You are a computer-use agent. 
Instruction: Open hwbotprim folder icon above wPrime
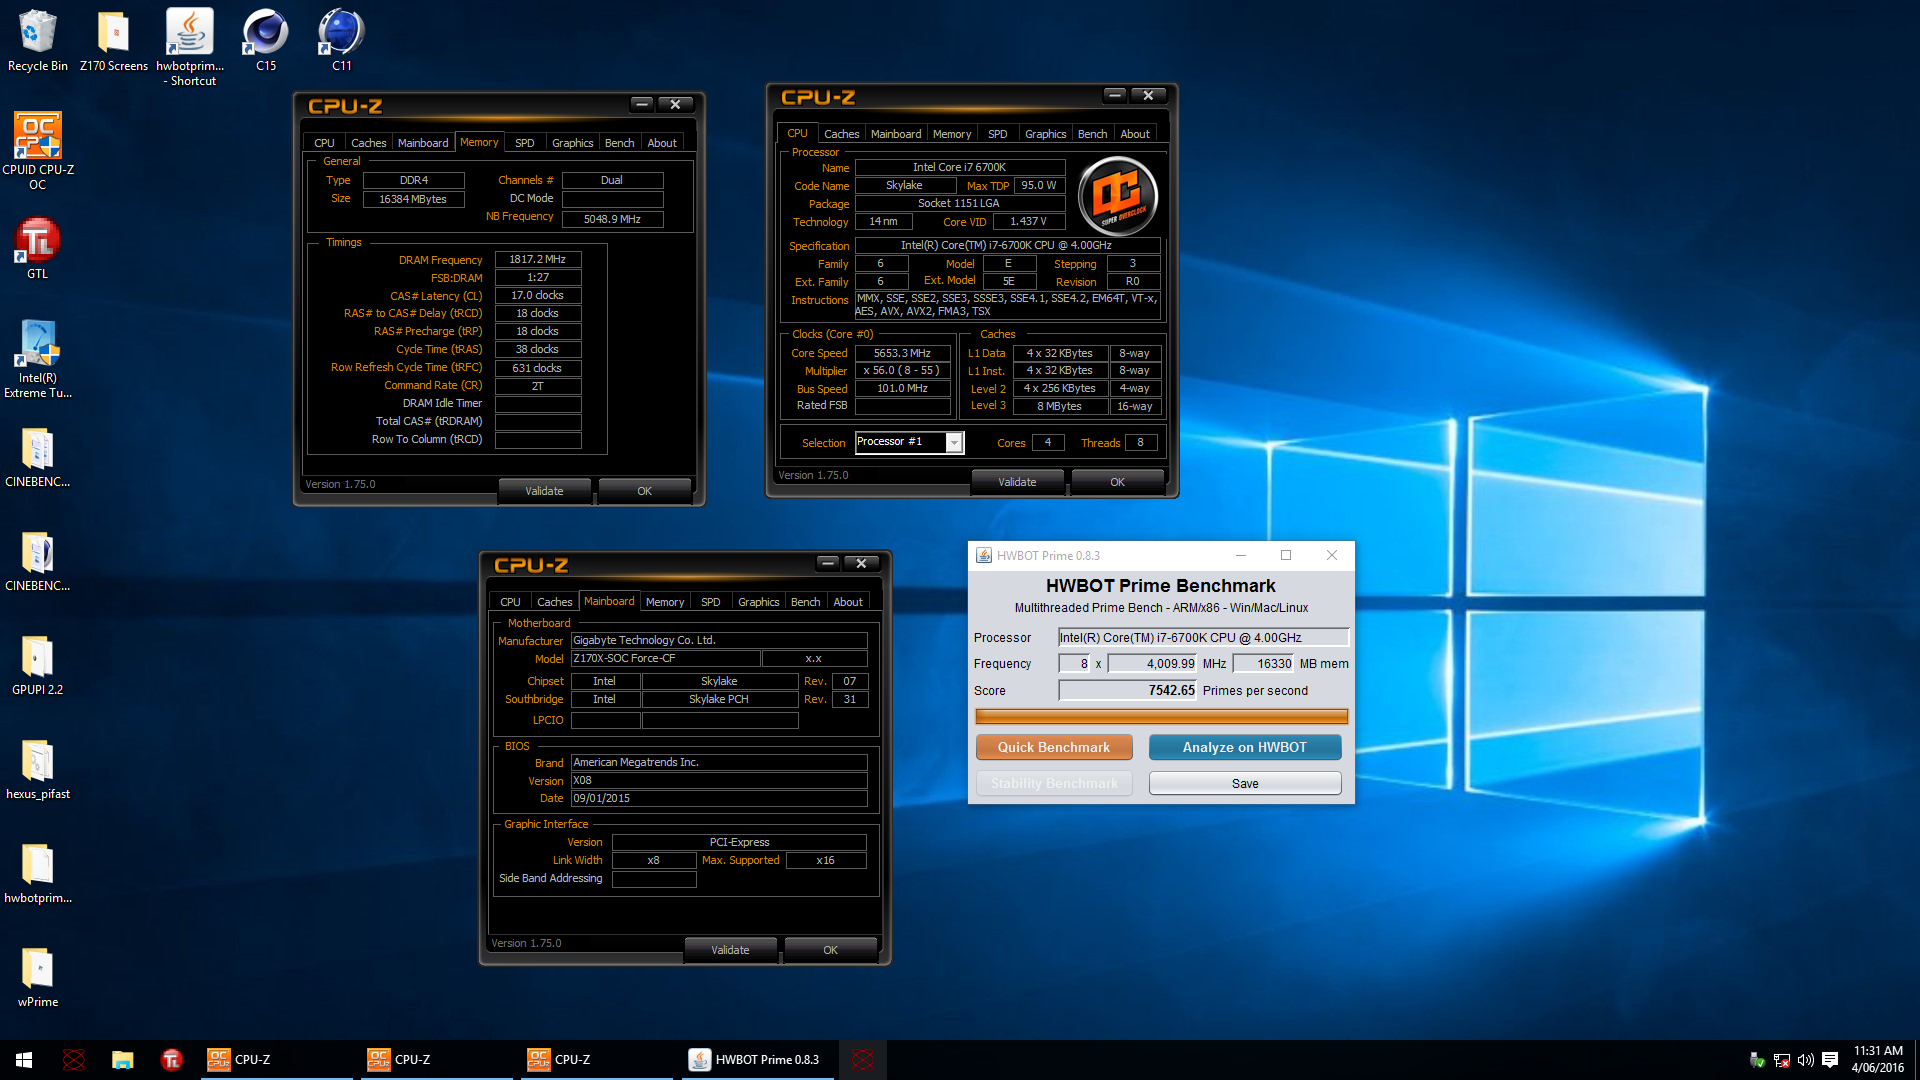[37, 873]
